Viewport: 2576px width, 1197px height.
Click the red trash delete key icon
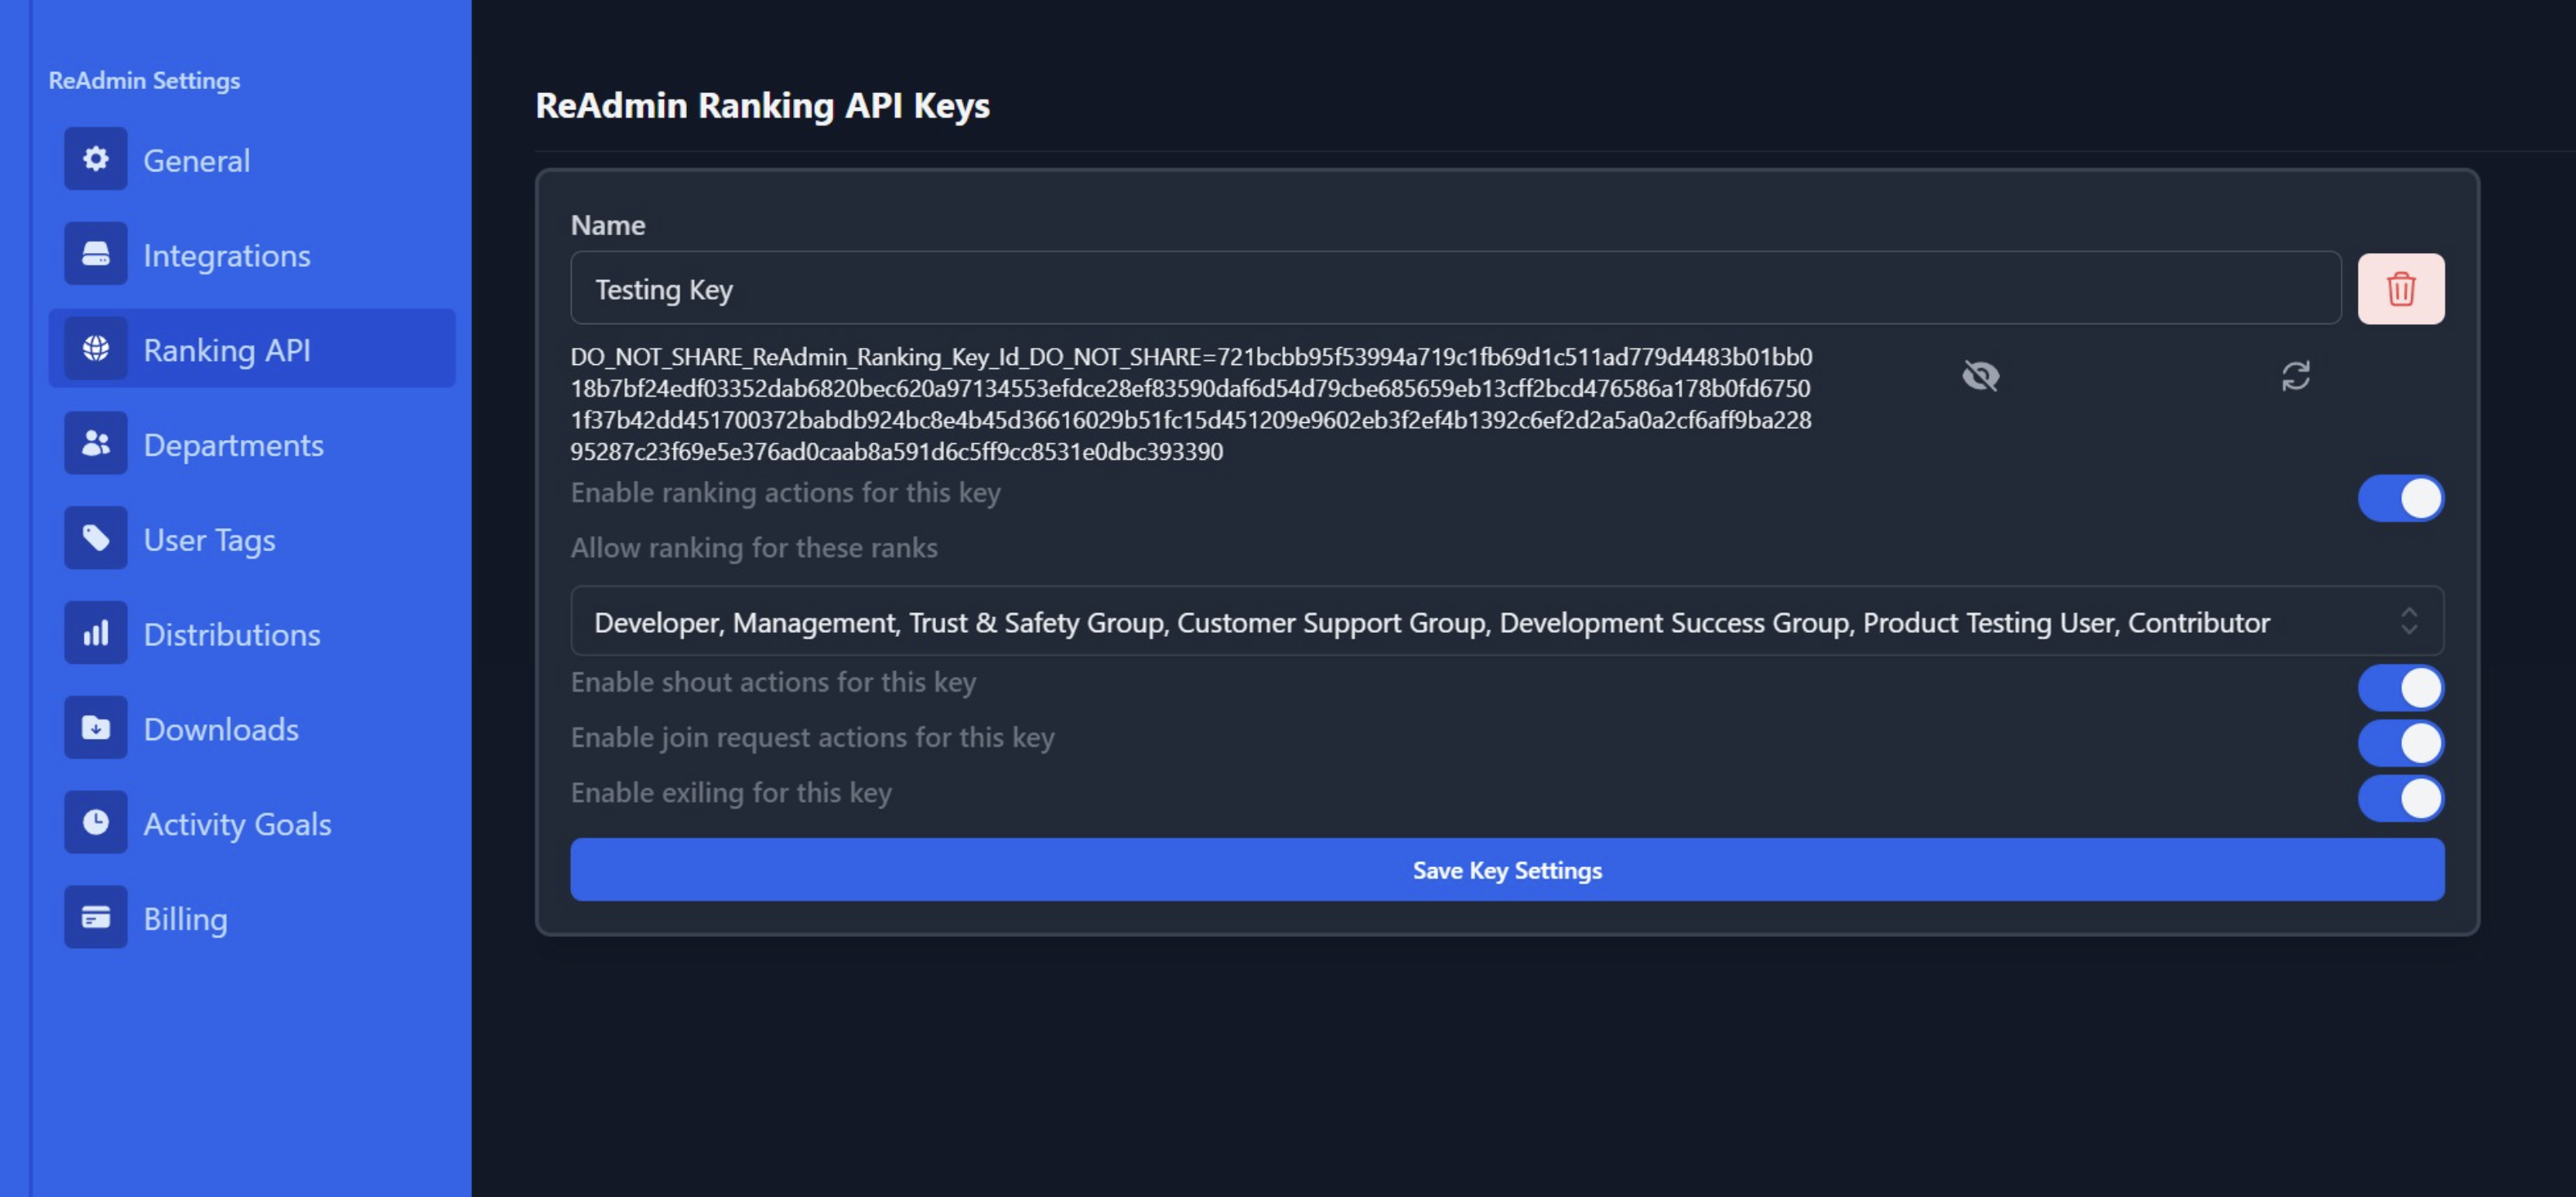[2400, 289]
